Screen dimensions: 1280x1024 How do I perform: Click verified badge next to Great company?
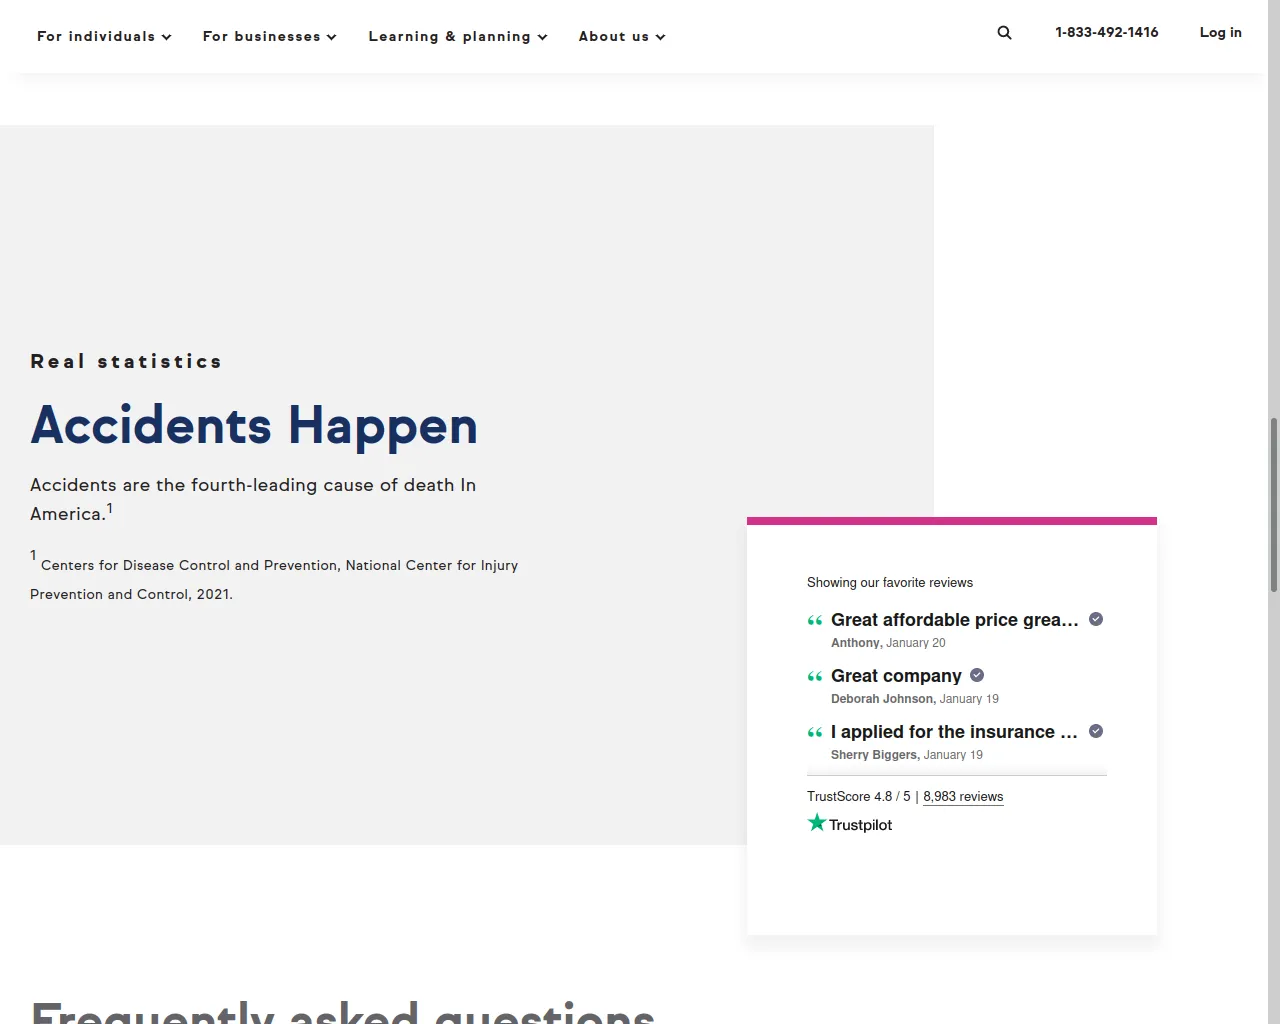pos(977,675)
